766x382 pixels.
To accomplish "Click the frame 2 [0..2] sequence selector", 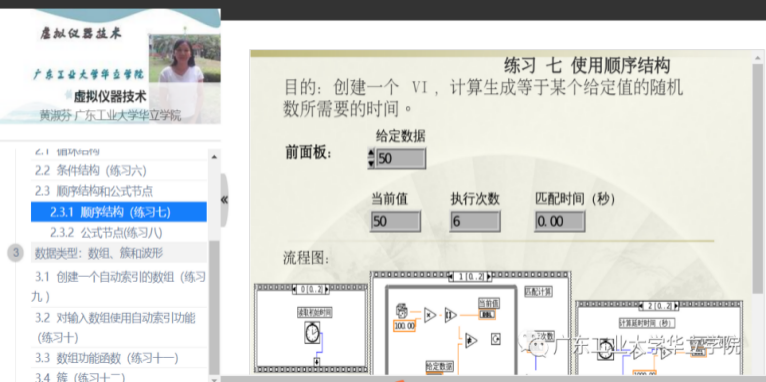I will (x=659, y=306).
